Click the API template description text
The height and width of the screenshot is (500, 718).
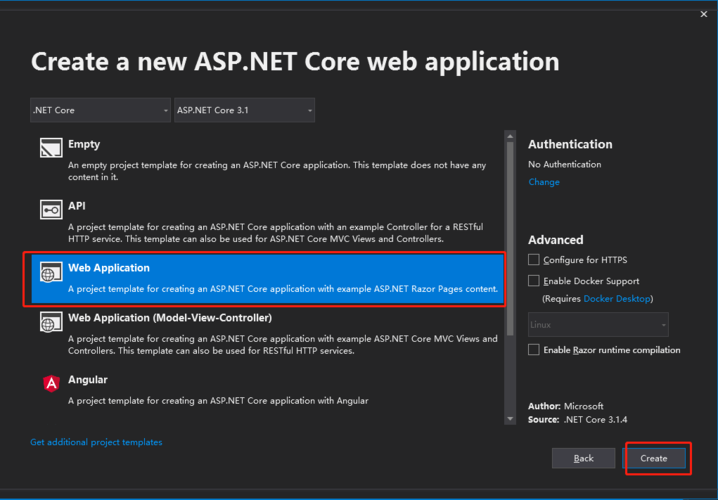coord(276,233)
